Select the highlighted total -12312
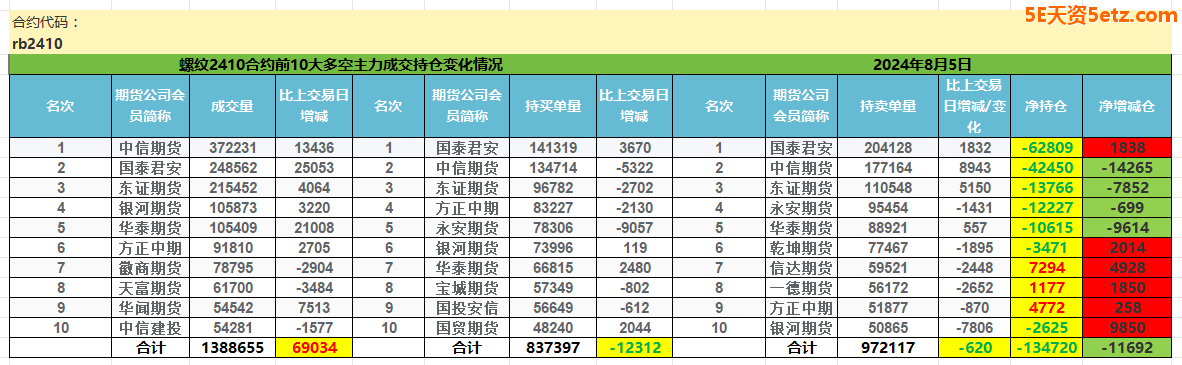Viewport: 1182px width, 365px height. pos(635,348)
